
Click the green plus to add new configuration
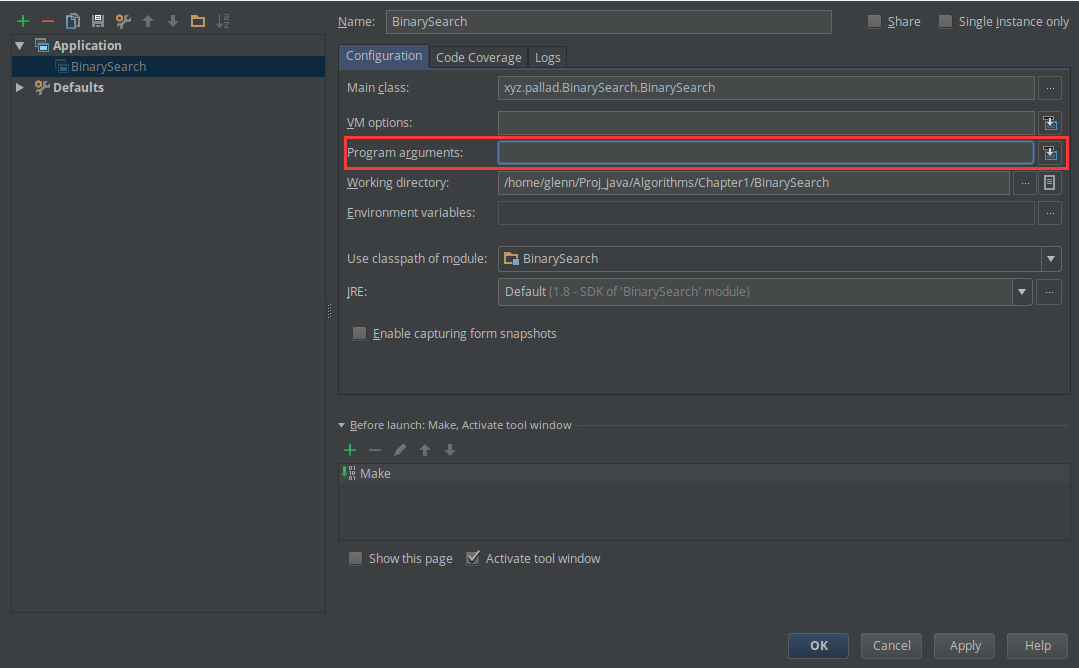point(22,21)
